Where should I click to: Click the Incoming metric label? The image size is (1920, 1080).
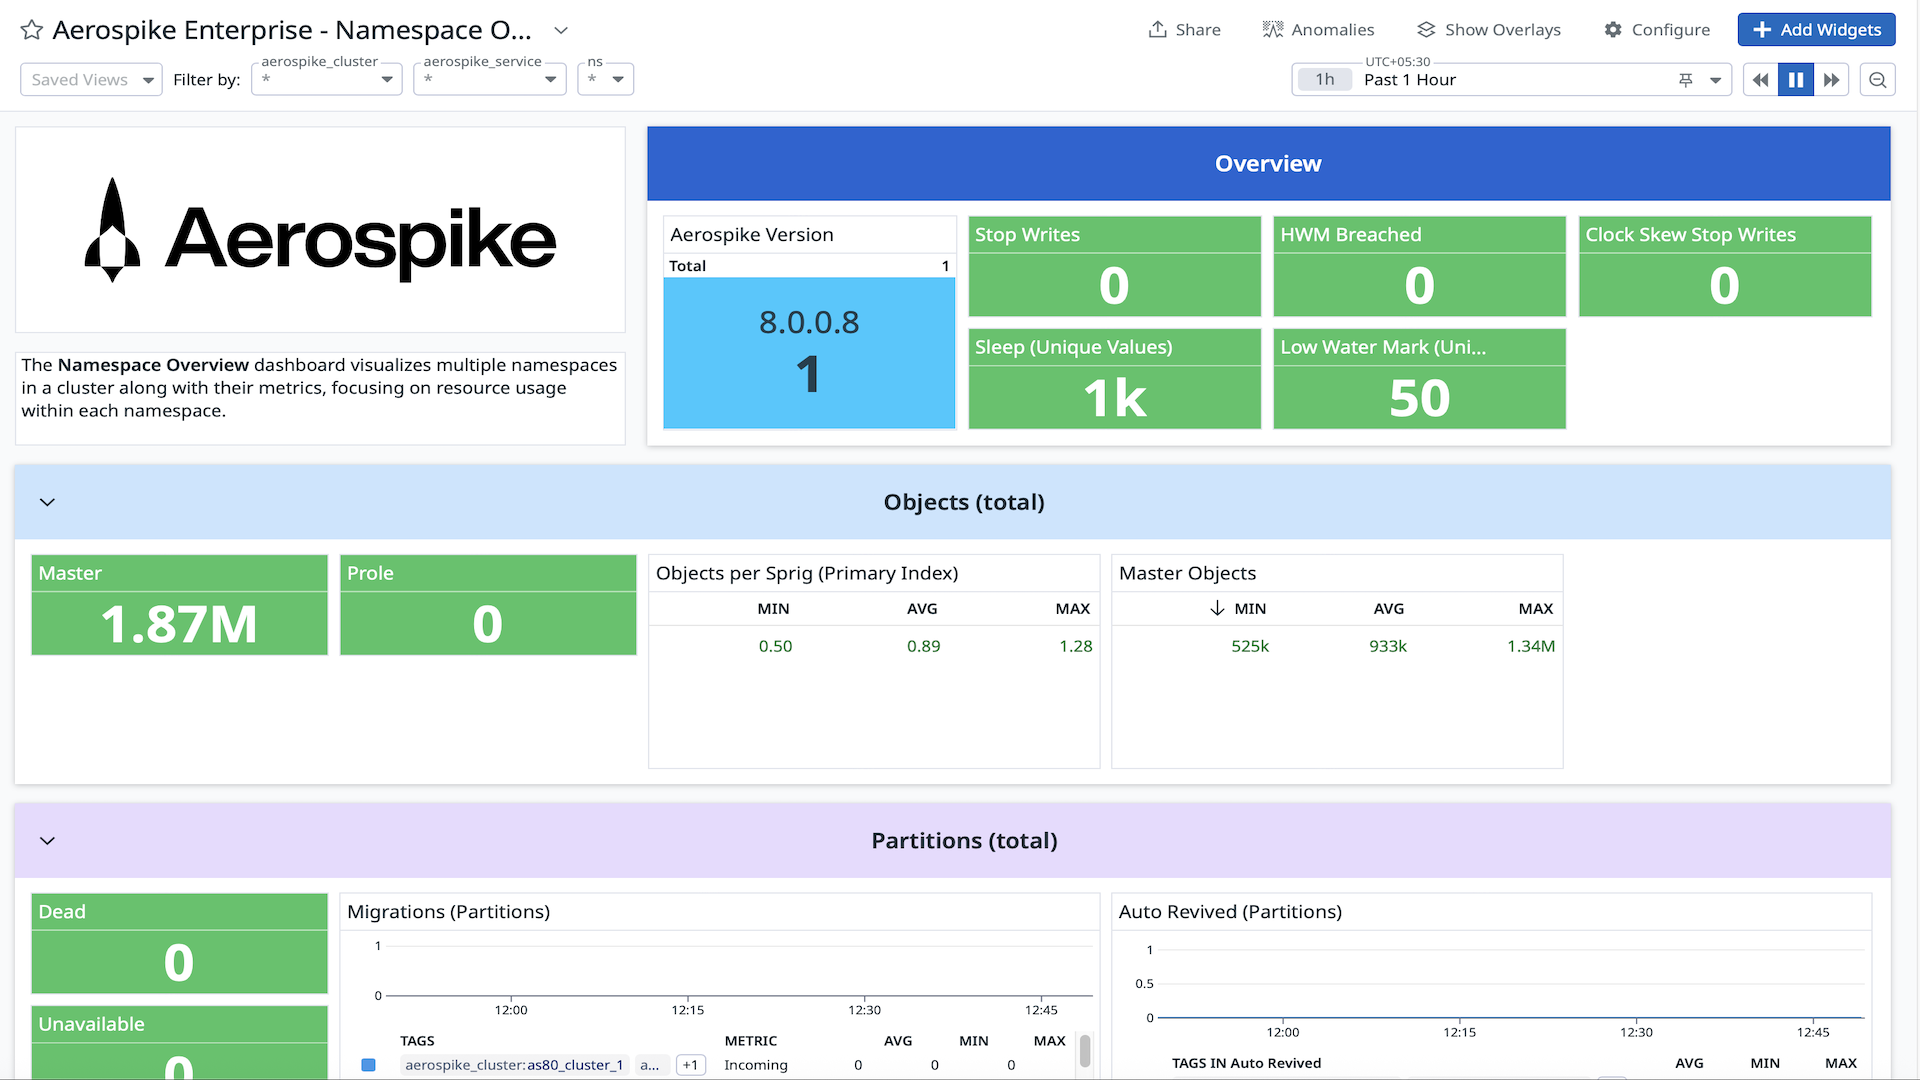coord(756,1066)
